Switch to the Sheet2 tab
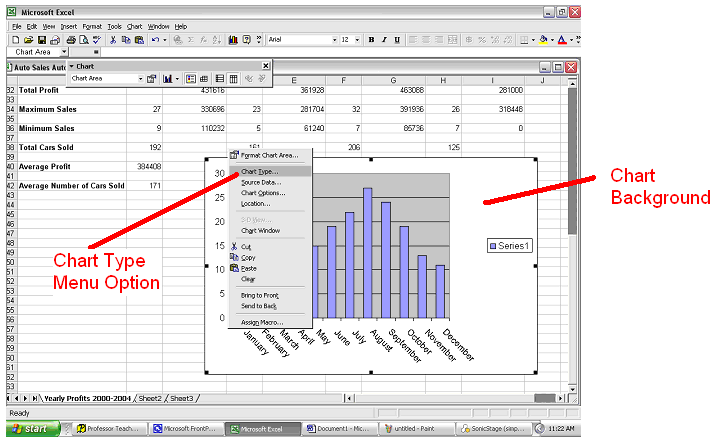Image resolution: width=717 pixels, height=443 pixels. click(149, 398)
